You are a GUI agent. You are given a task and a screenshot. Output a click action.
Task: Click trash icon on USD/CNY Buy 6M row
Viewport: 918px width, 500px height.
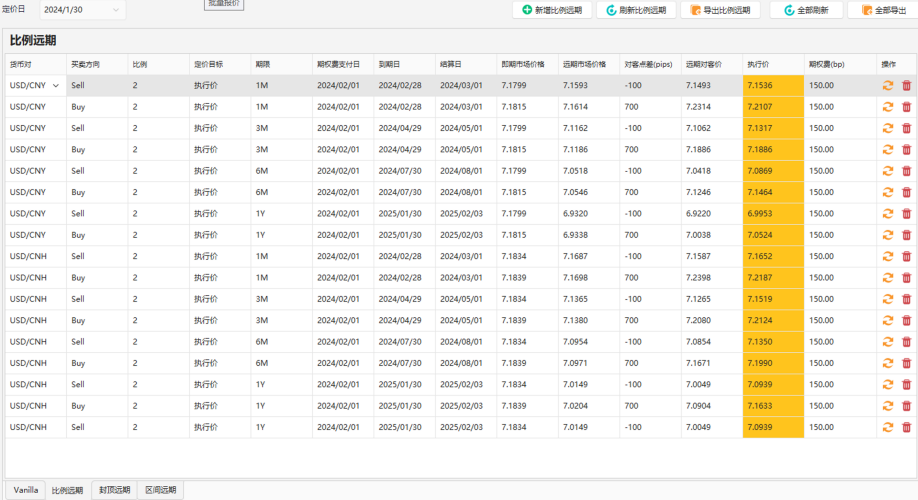click(906, 192)
